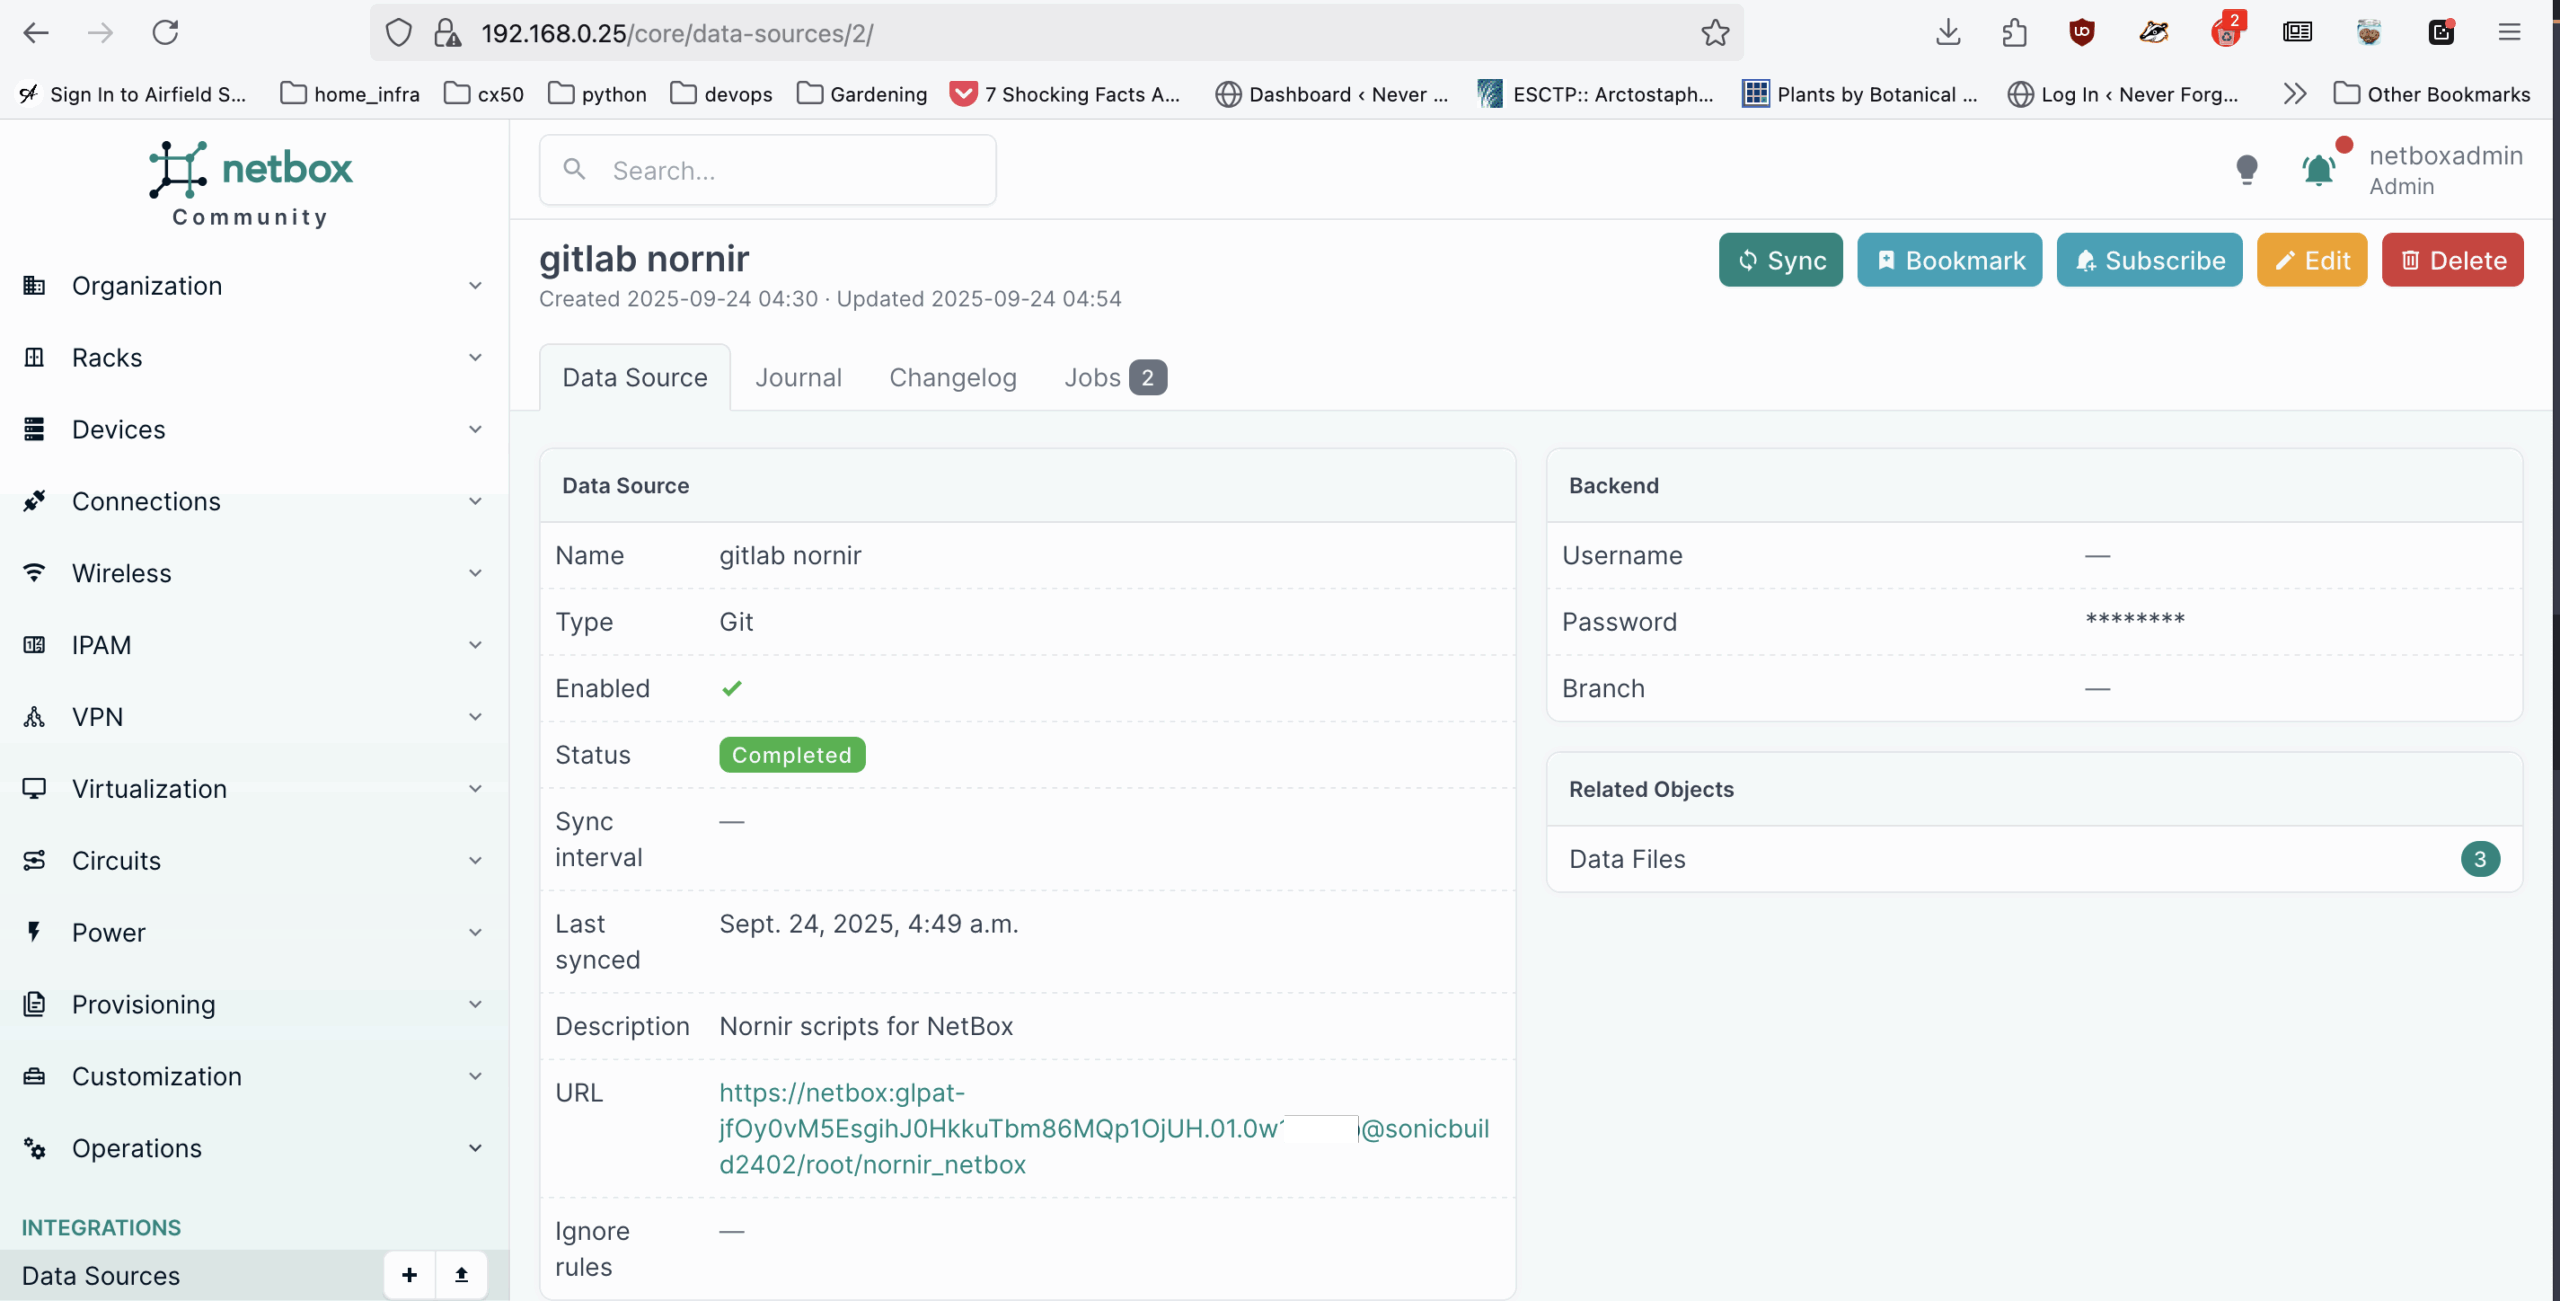Image resolution: width=2560 pixels, height=1301 pixels.
Task: Click the uBlock Origin shield icon
Action: 2082,33
